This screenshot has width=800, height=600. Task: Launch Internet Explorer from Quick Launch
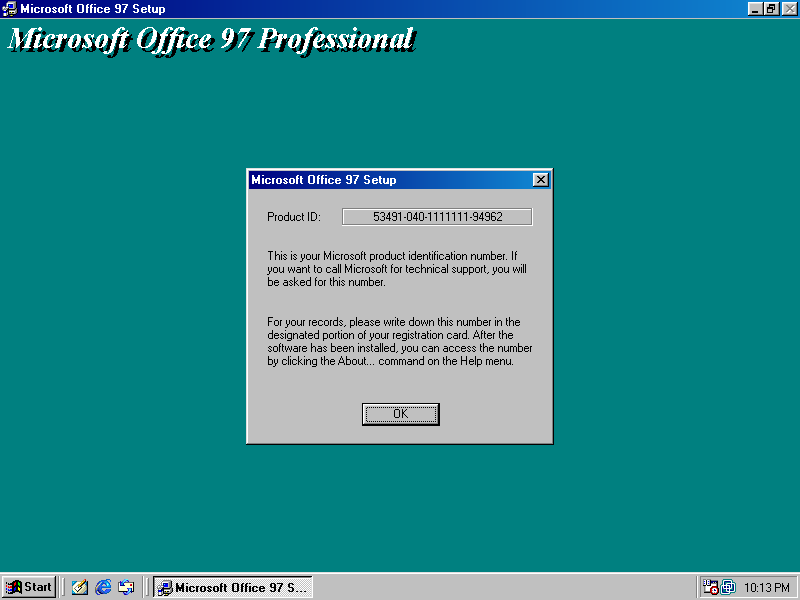[x=103, y=587]
